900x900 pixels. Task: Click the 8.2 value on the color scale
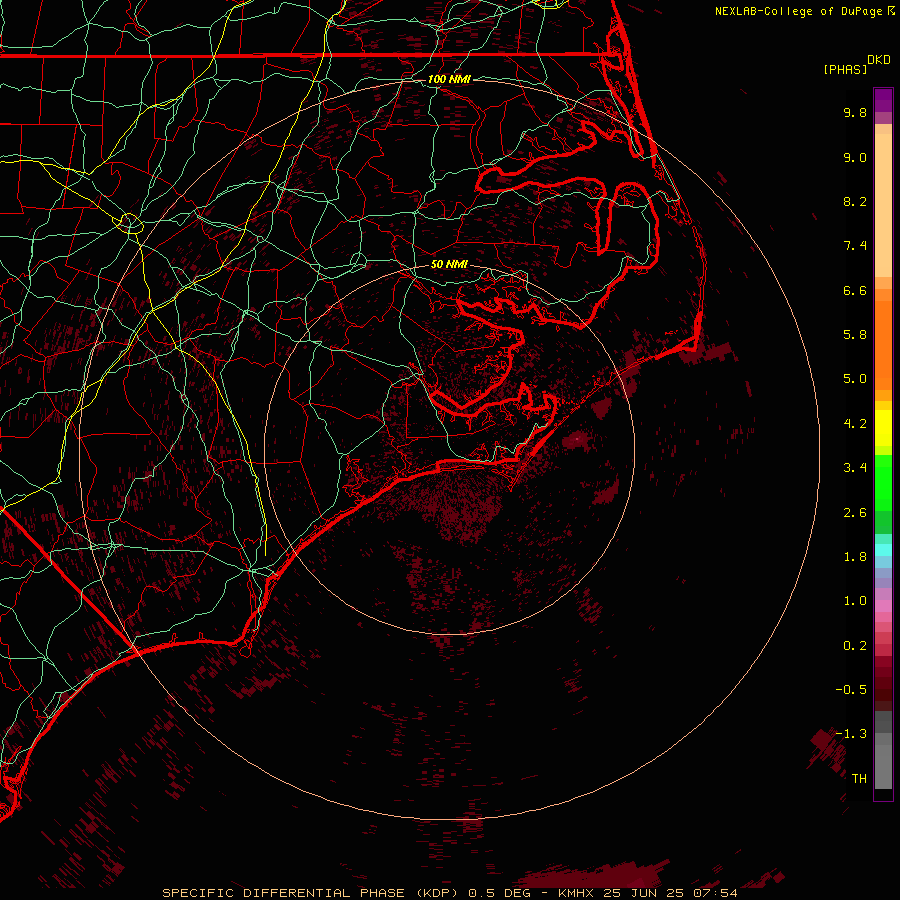[855, 201]
